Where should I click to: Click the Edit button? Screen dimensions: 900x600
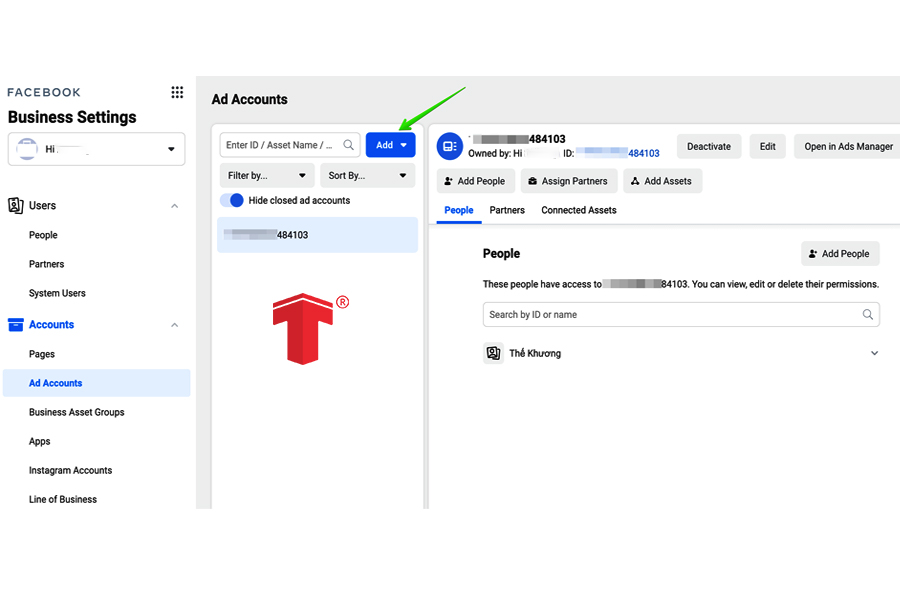tap(767, 146)
